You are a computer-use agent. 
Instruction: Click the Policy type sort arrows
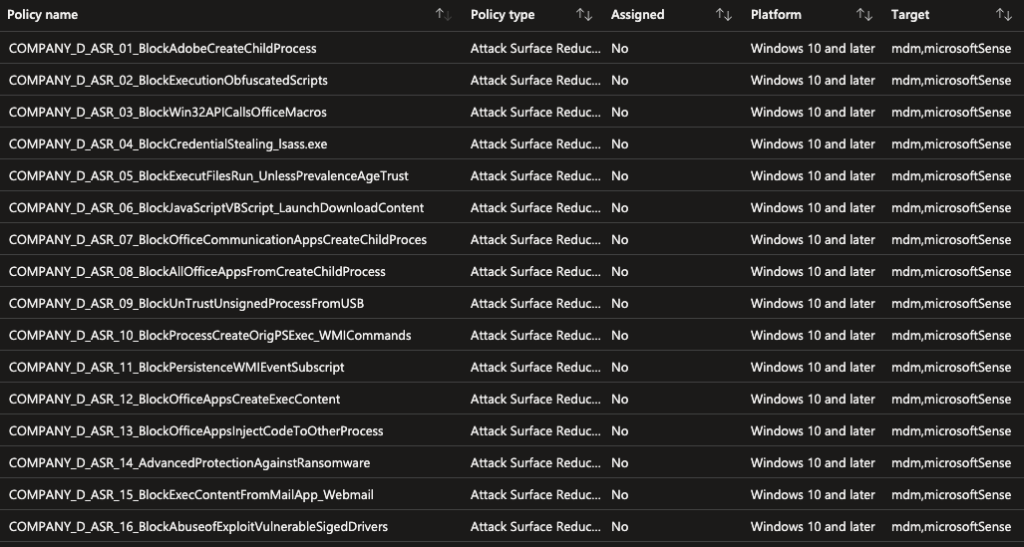583,15
